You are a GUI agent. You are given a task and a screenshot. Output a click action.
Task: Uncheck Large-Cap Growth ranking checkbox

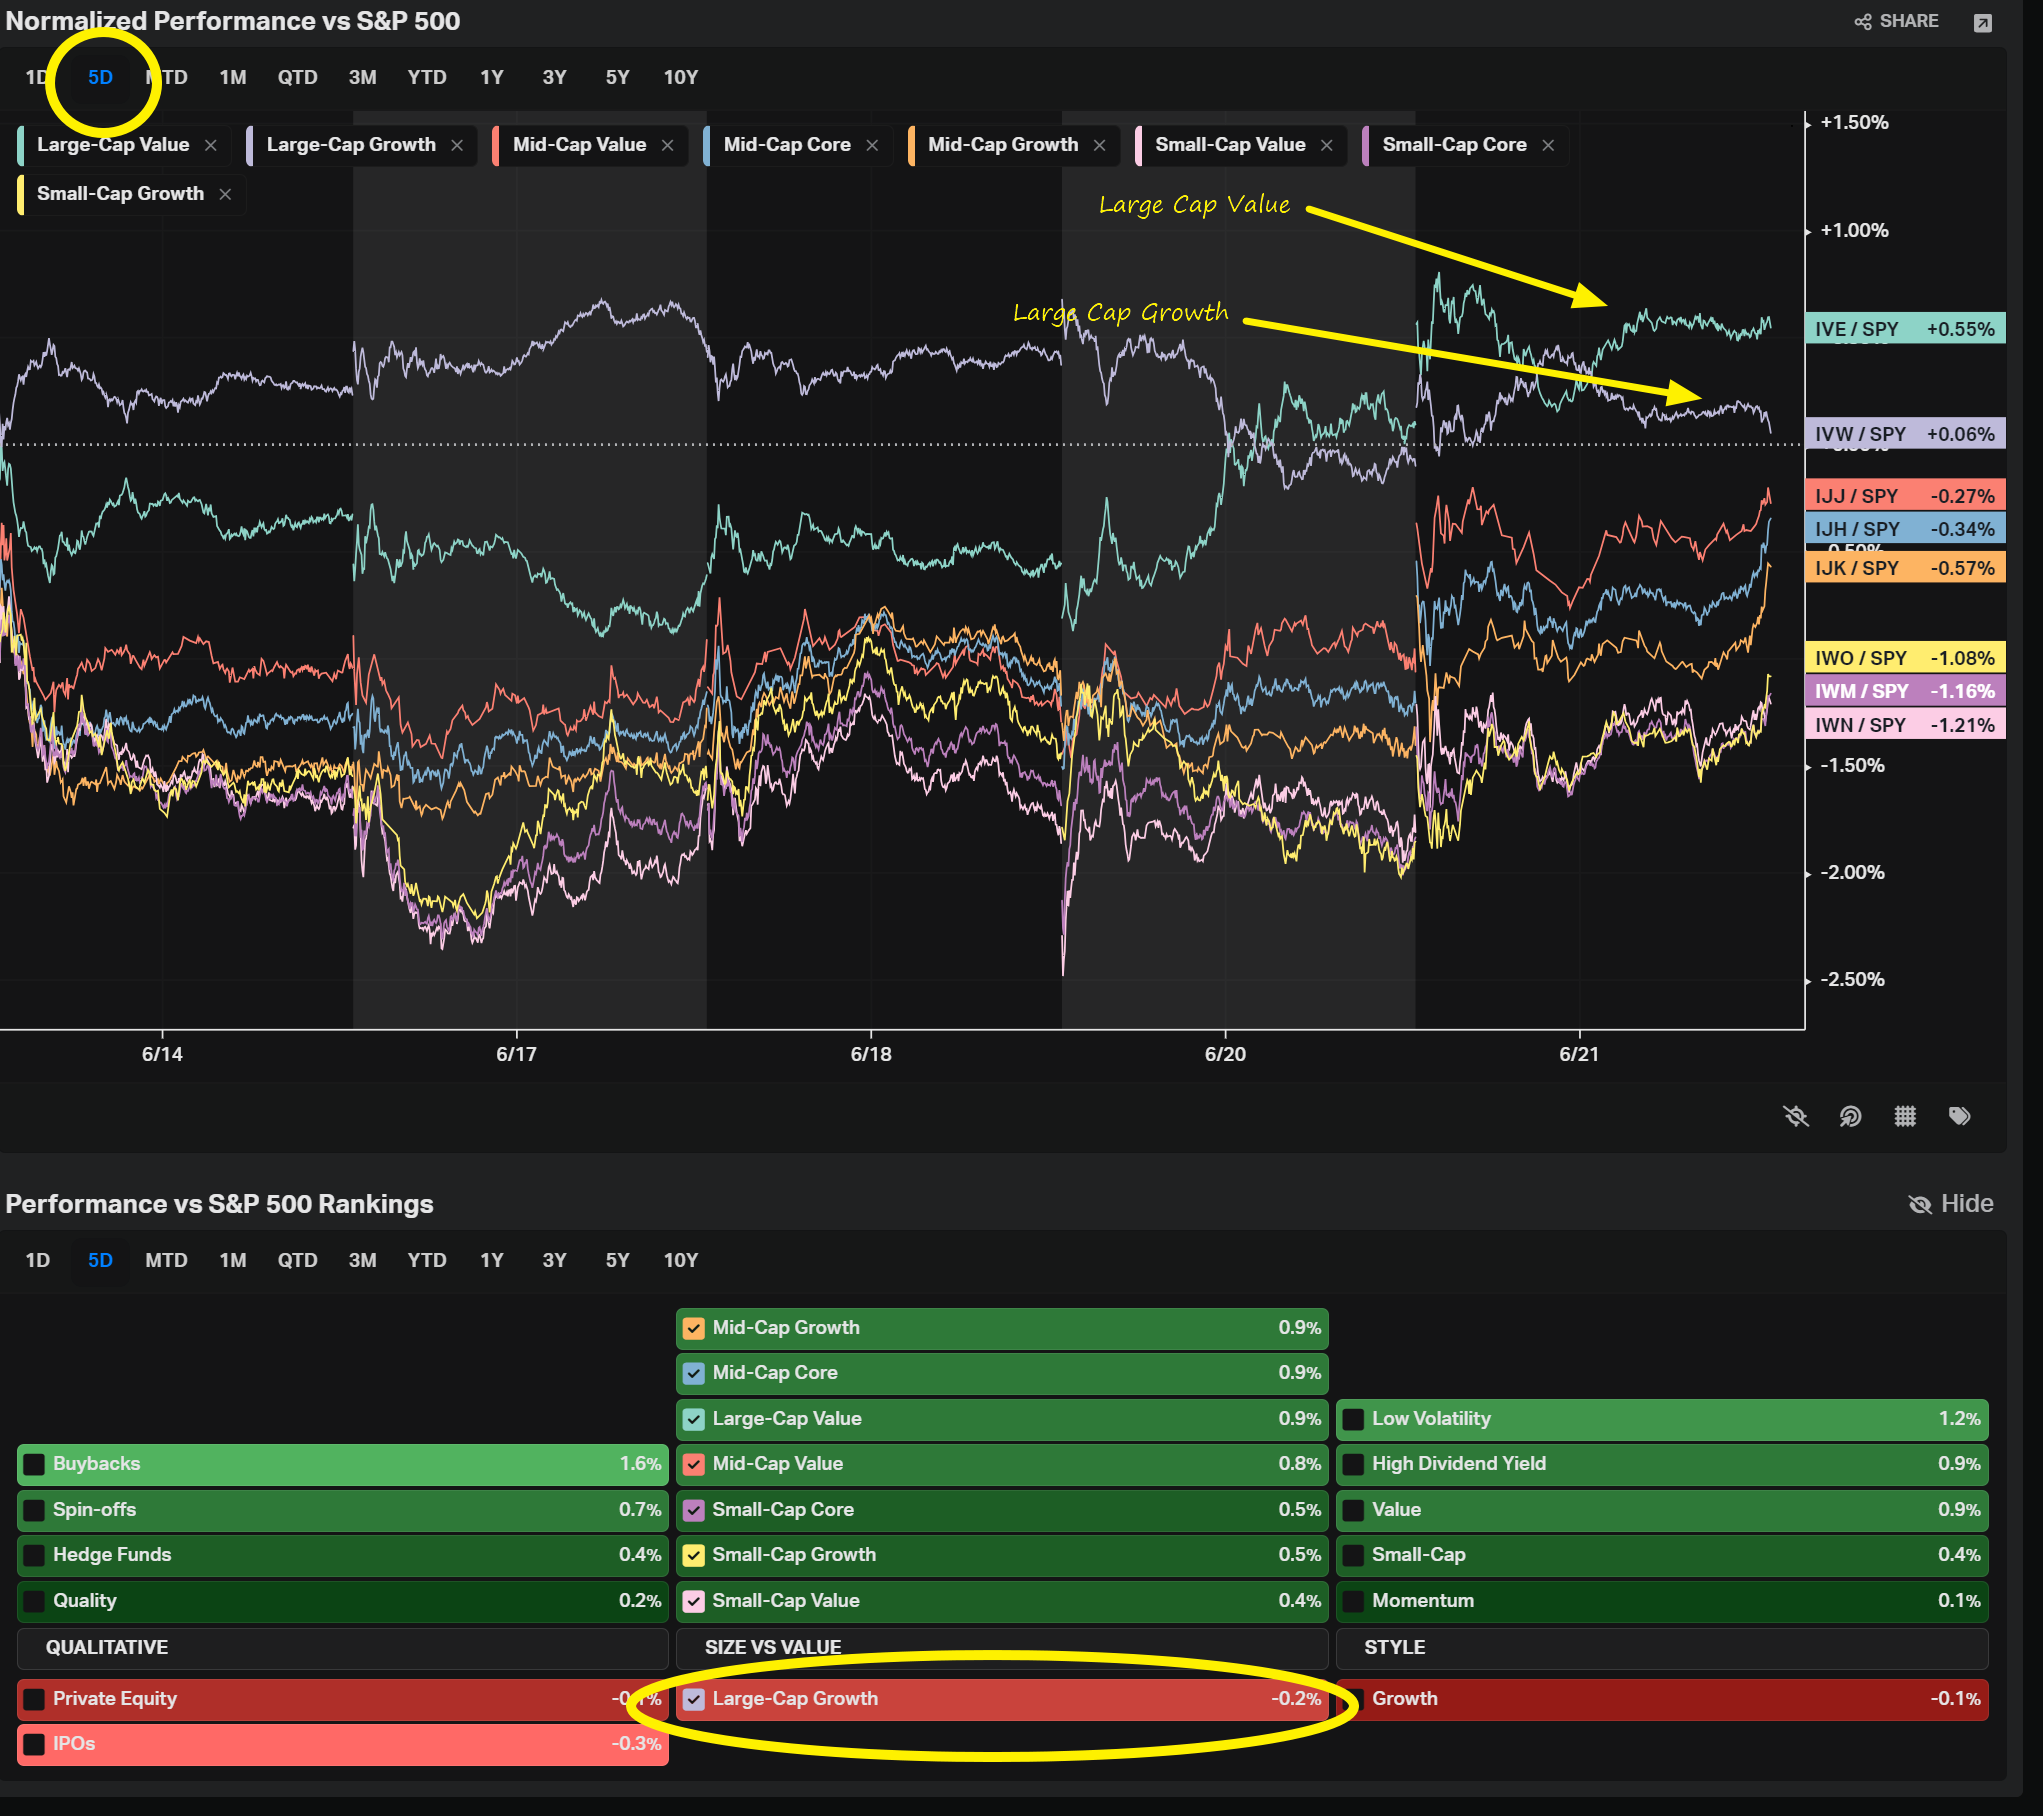(694, 1699)
